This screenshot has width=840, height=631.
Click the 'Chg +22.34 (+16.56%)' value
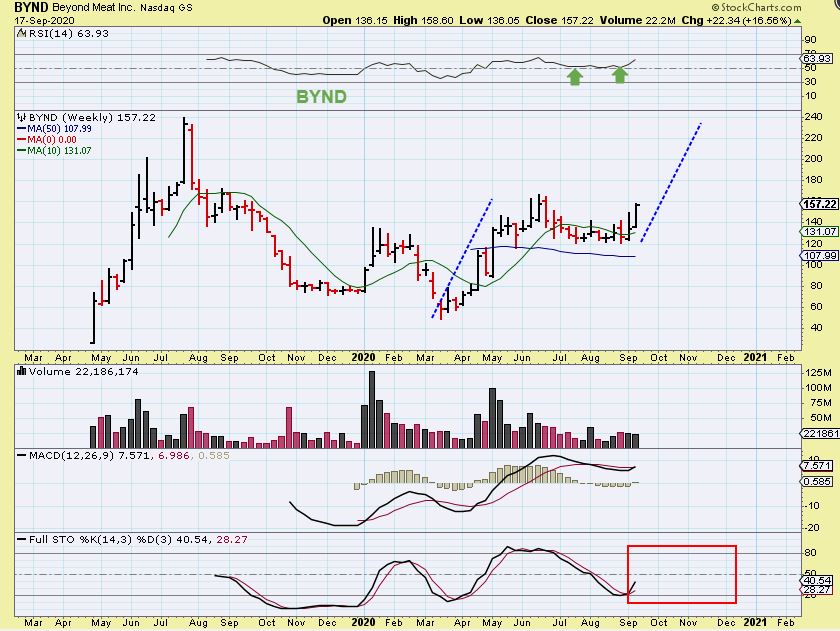737,20
